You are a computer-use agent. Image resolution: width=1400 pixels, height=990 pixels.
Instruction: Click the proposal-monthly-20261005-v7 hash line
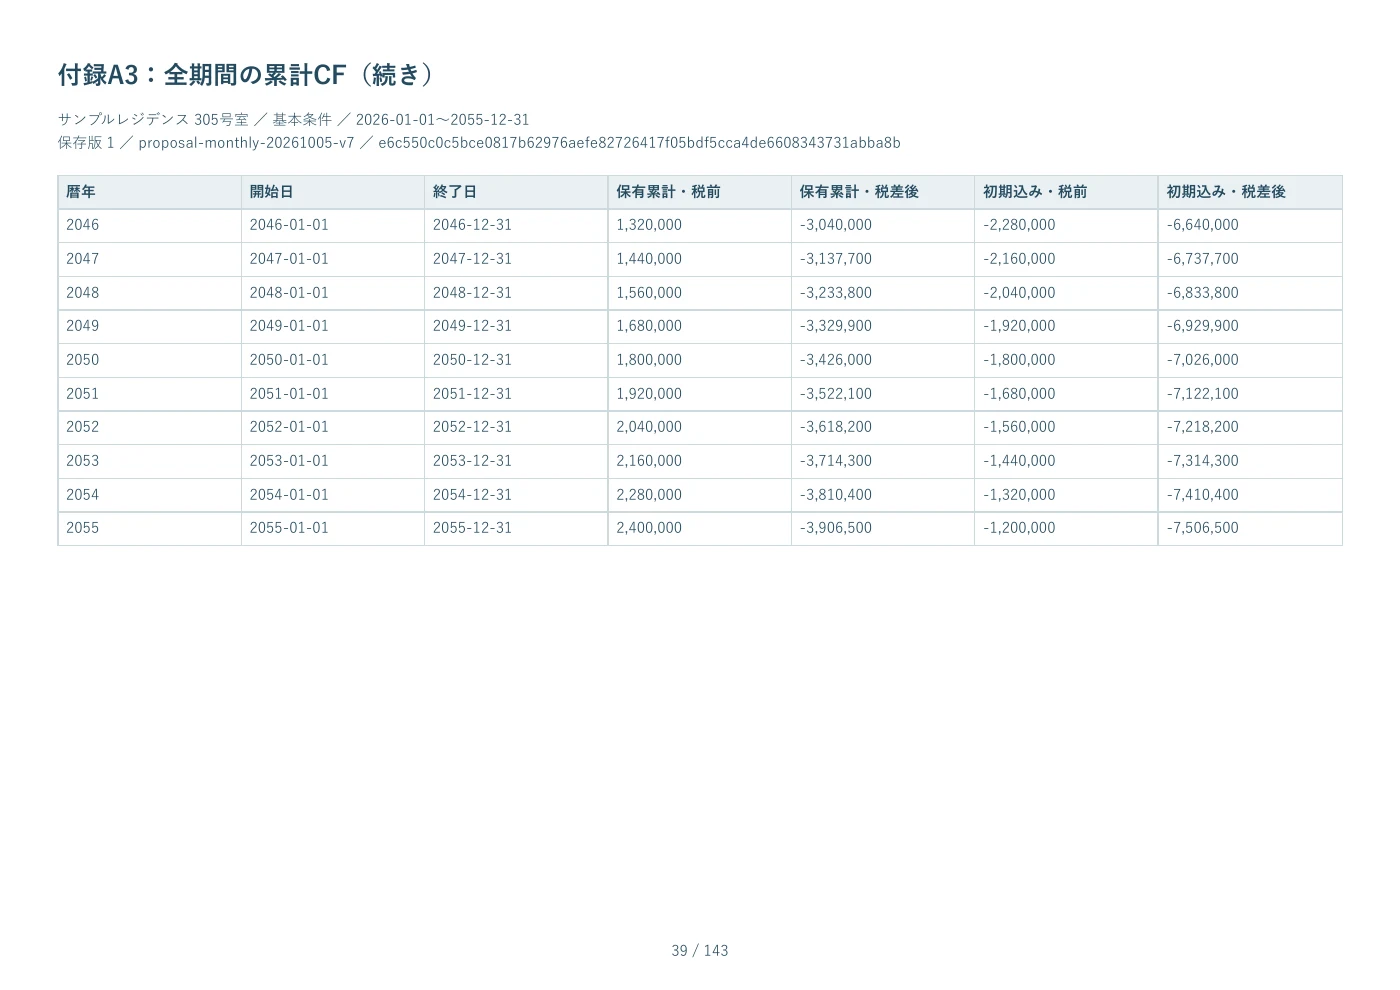point(479,143)
